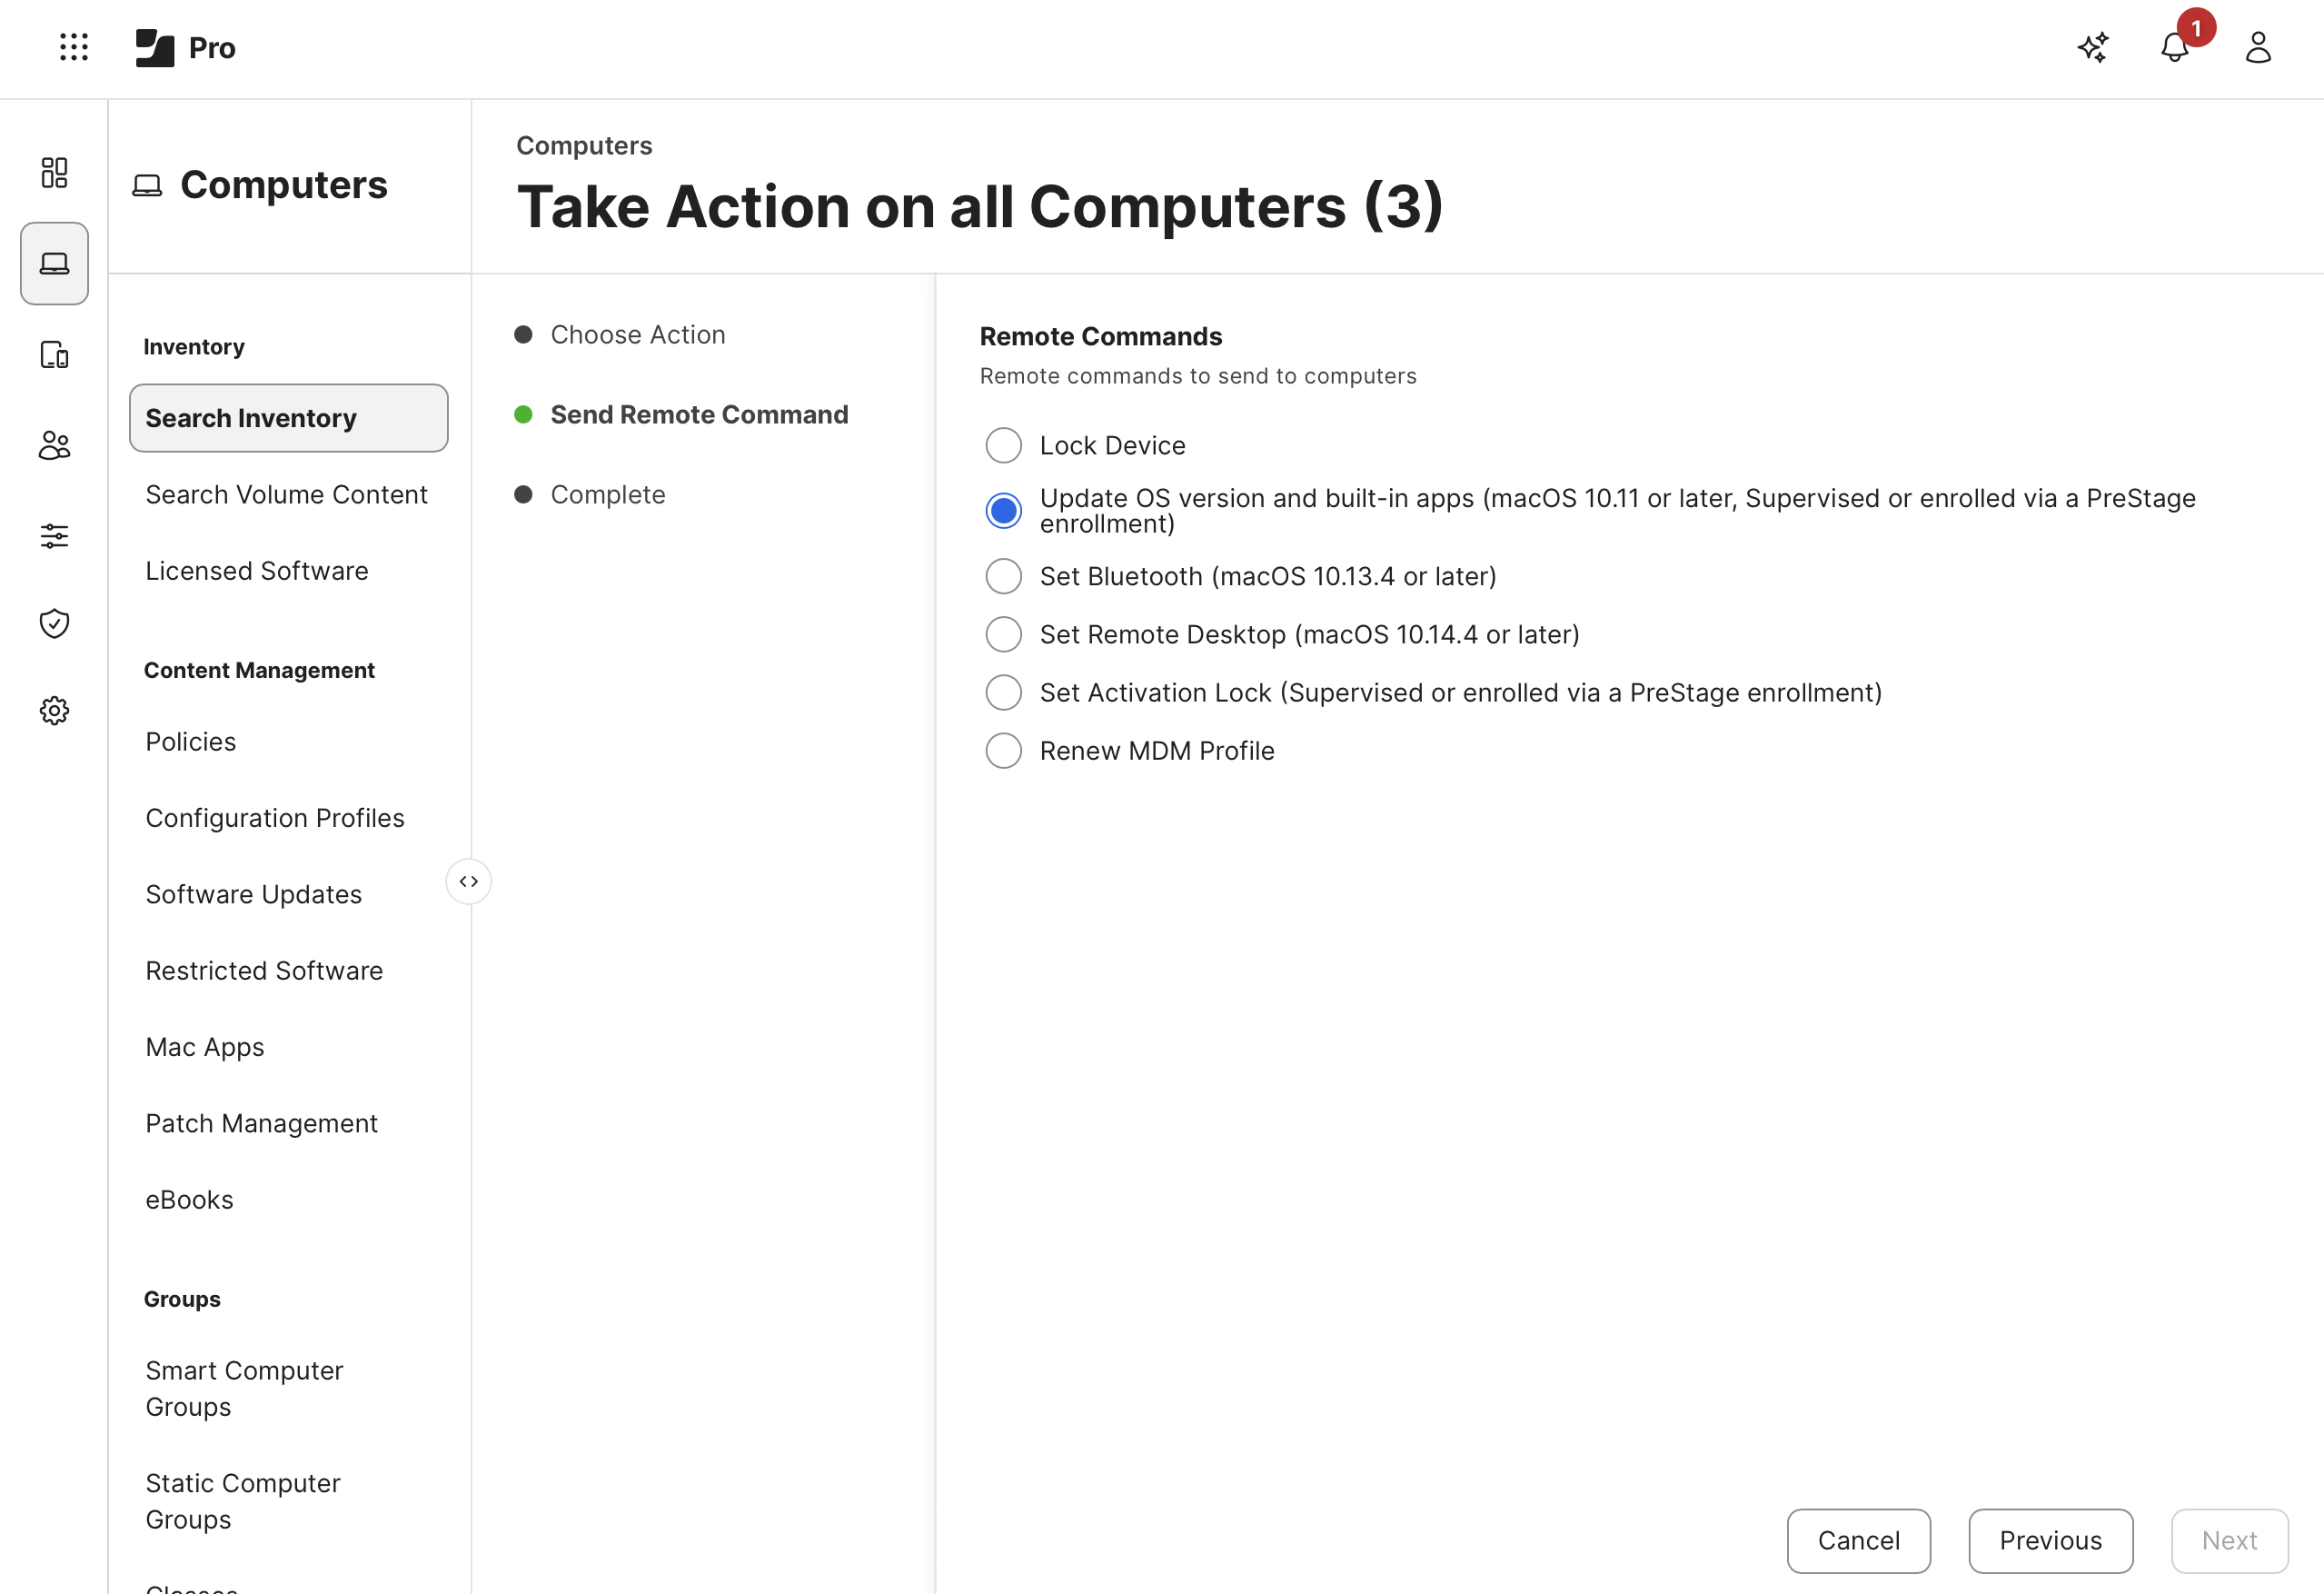This screenshot has width=2324, height=1594.
Task: Open notifications bell icon
Action: pos(2174,47)
